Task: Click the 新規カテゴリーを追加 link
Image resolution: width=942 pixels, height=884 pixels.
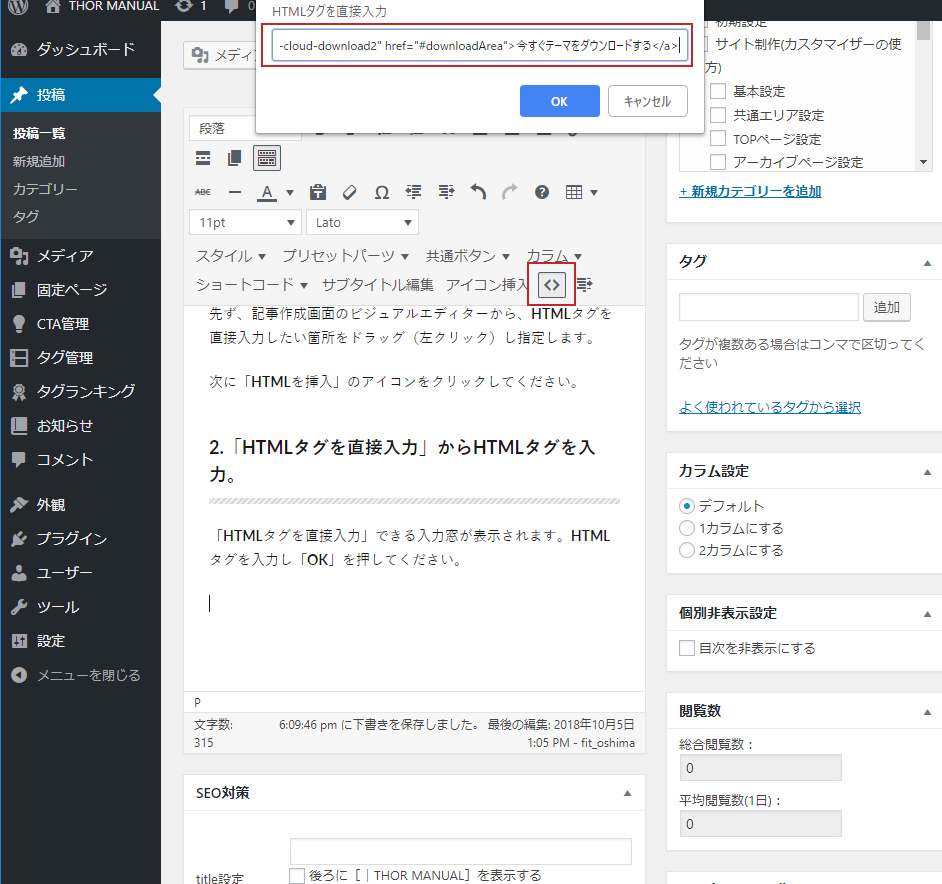Action: [x=750, y=191]
